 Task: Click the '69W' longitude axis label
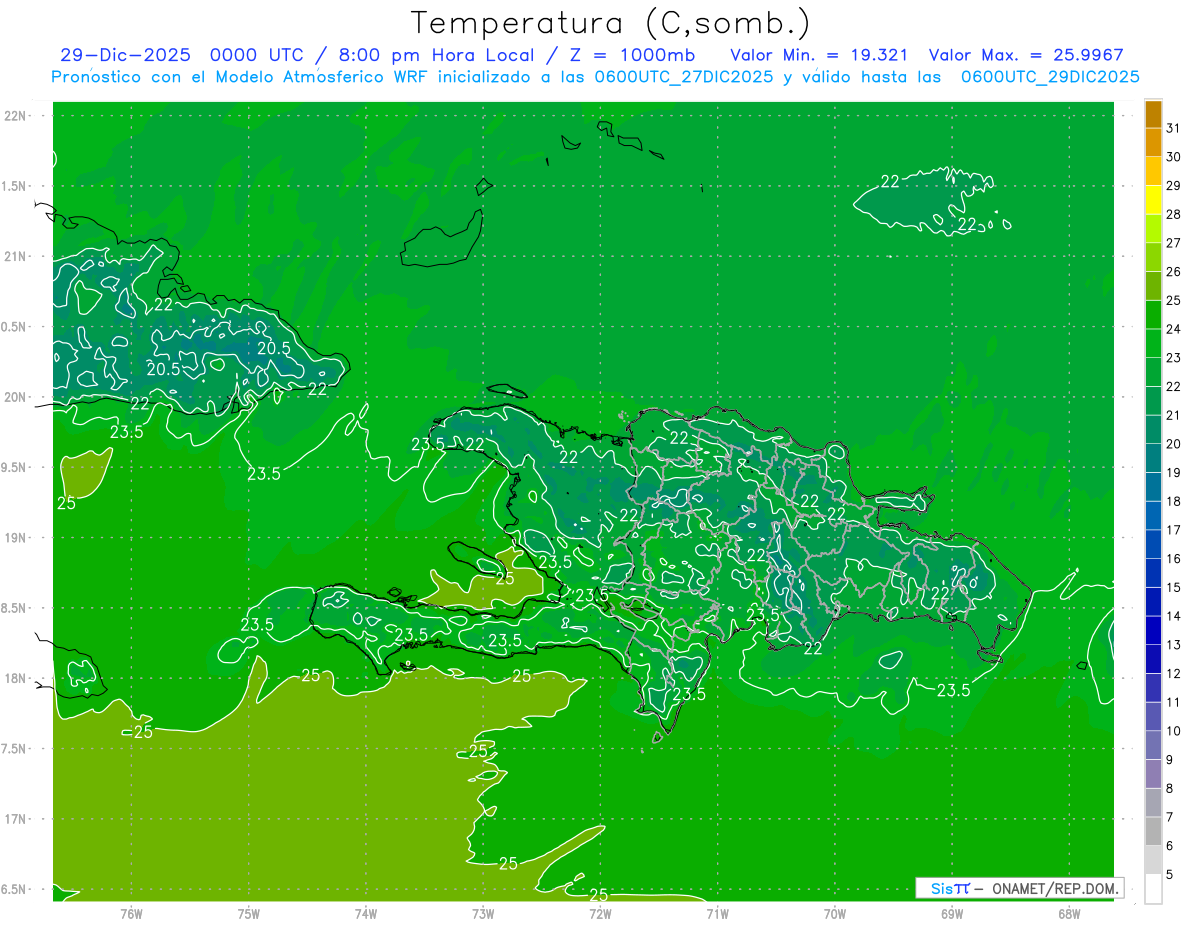click(x=952, y=913)
